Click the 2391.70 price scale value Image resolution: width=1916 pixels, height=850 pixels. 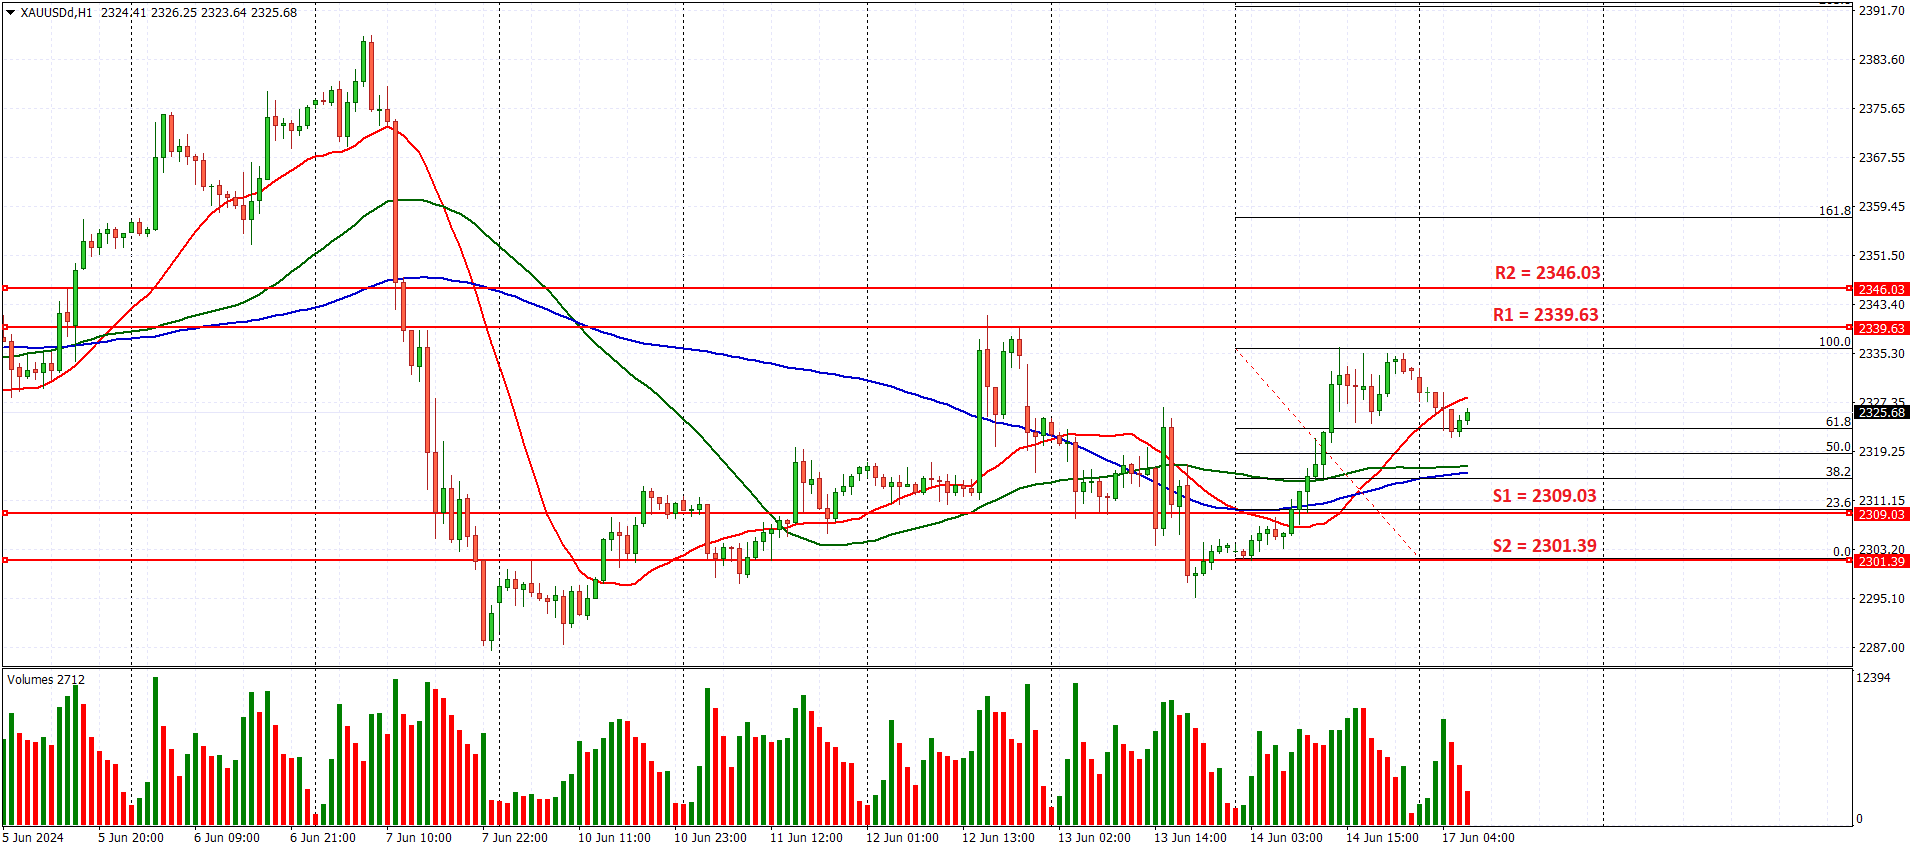click(x=1881, y=11)
